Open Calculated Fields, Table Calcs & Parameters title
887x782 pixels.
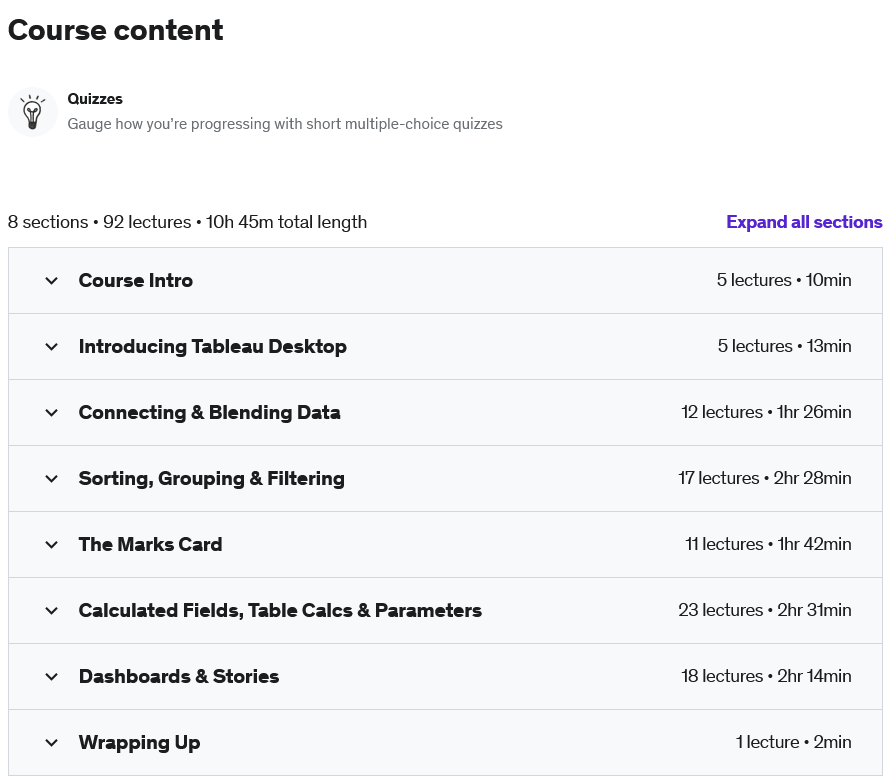point(280,611)
